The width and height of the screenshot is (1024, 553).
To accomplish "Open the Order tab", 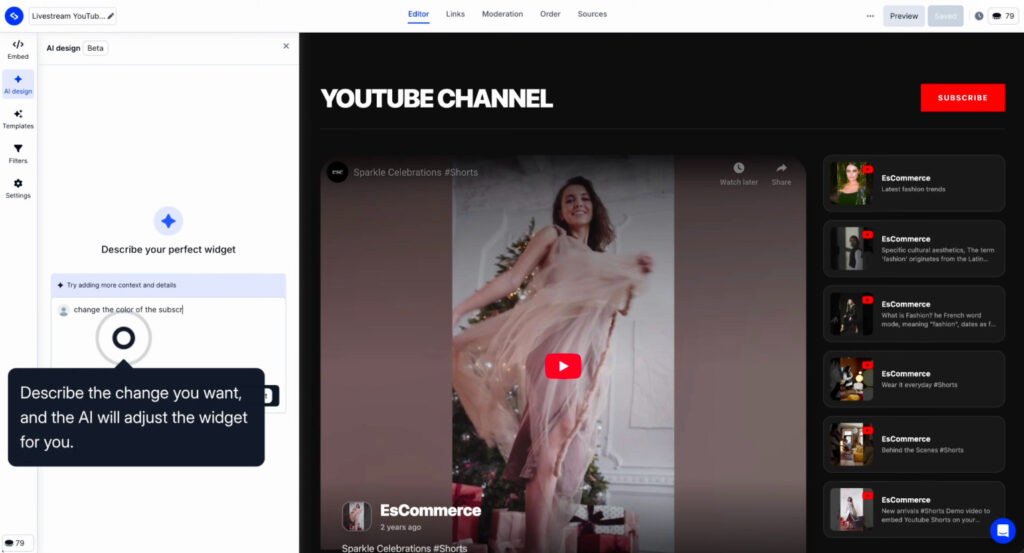I will (550, 14).
